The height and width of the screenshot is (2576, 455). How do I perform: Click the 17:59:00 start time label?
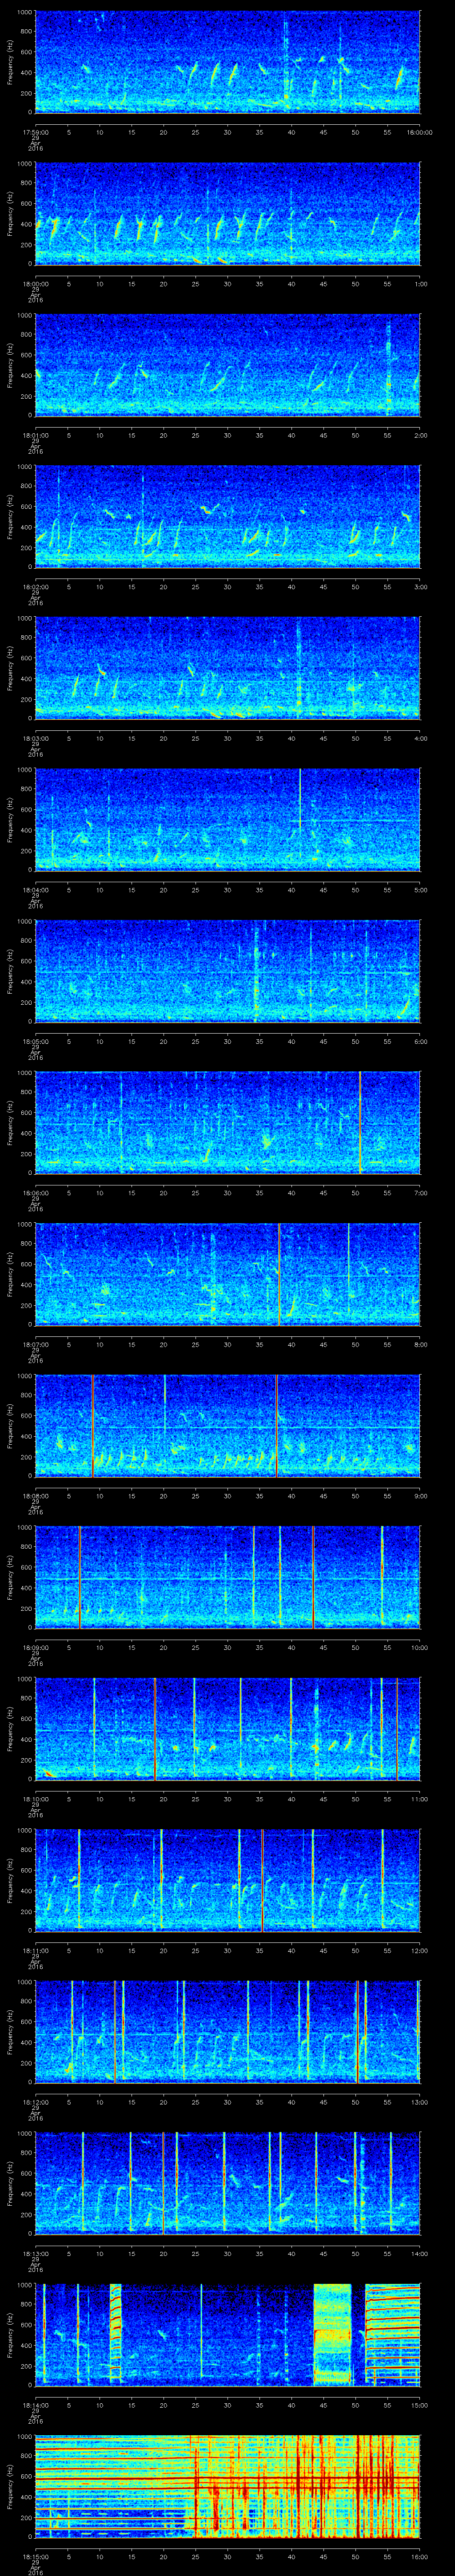(x=36, y=131)
